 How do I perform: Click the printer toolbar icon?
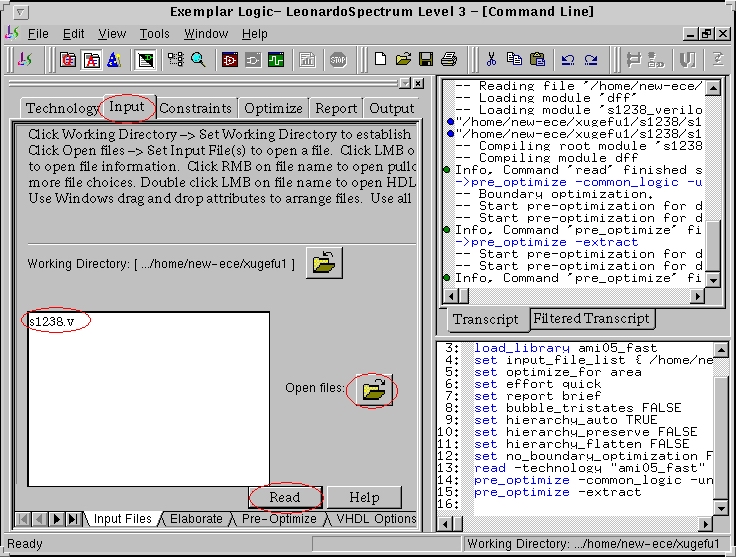(449, 59)
